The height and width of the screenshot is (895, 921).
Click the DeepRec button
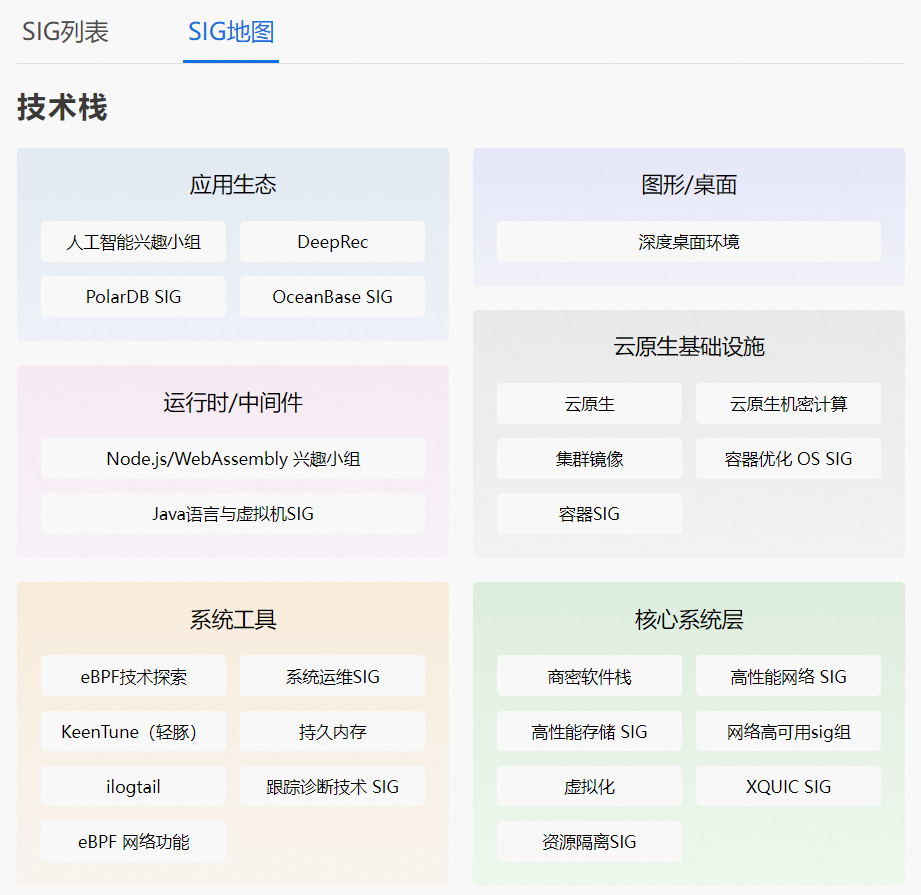[332, 241]
